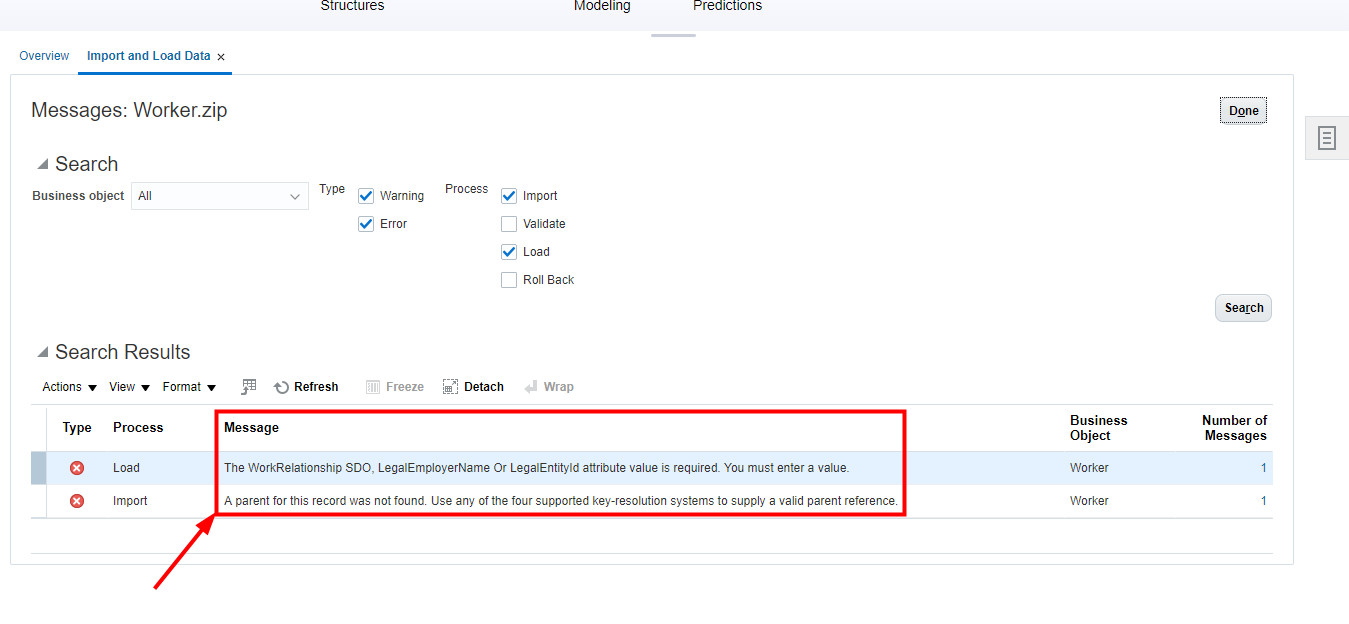Click the Refresh icon in toolbar

coord(282,388)
